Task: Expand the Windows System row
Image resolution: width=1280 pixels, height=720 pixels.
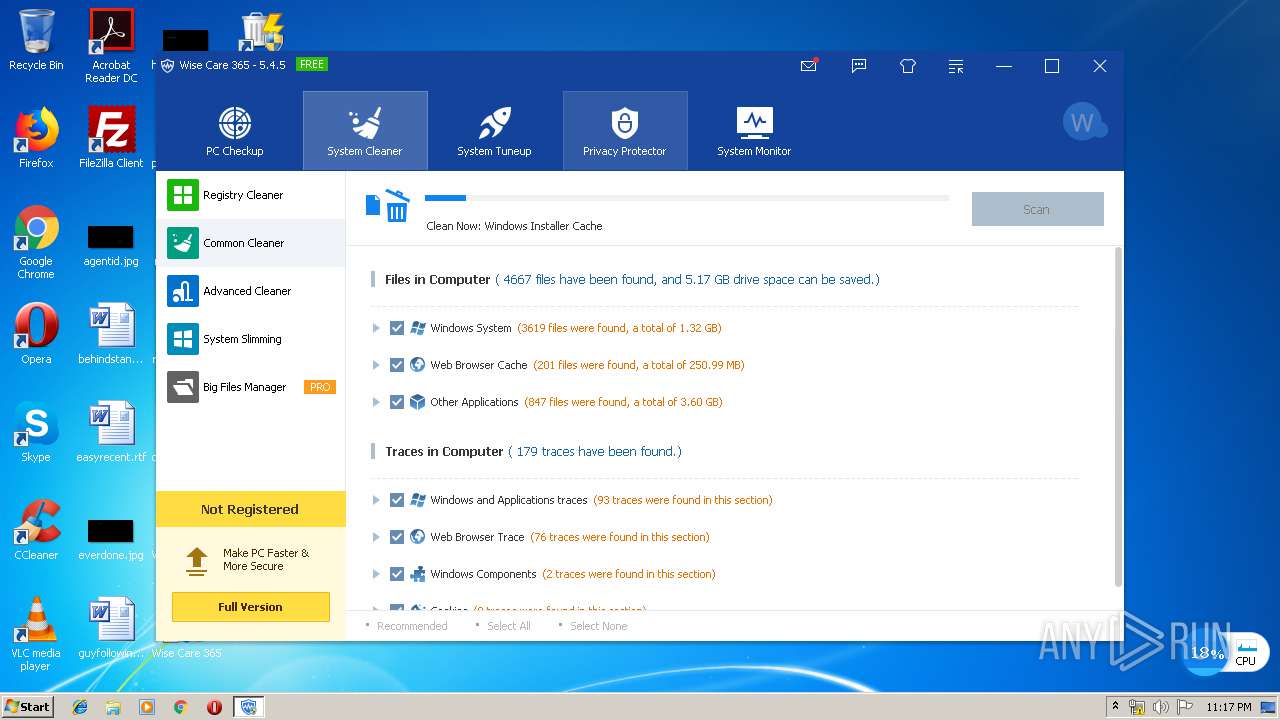Action: coord(376,328)
